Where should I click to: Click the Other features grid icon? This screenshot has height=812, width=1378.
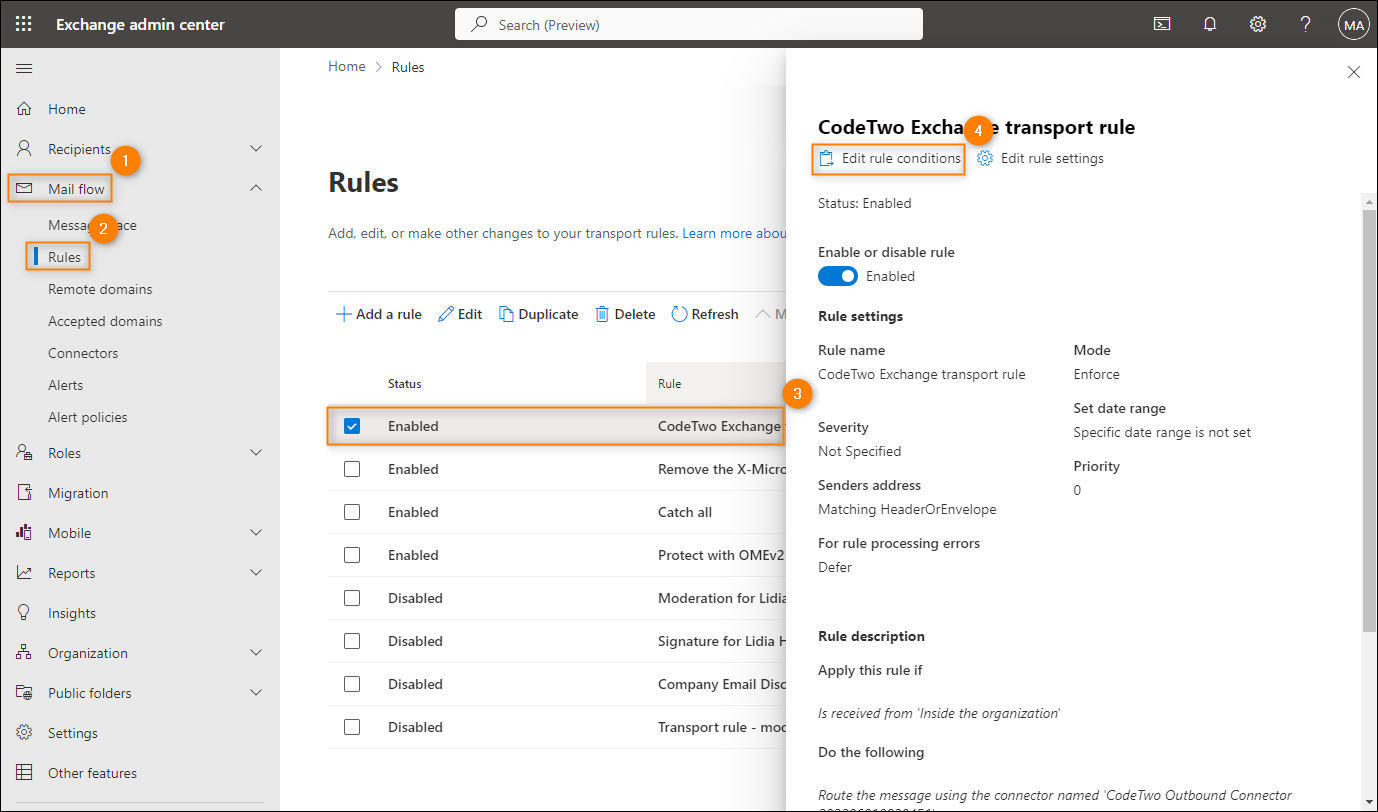pos(25,773)
